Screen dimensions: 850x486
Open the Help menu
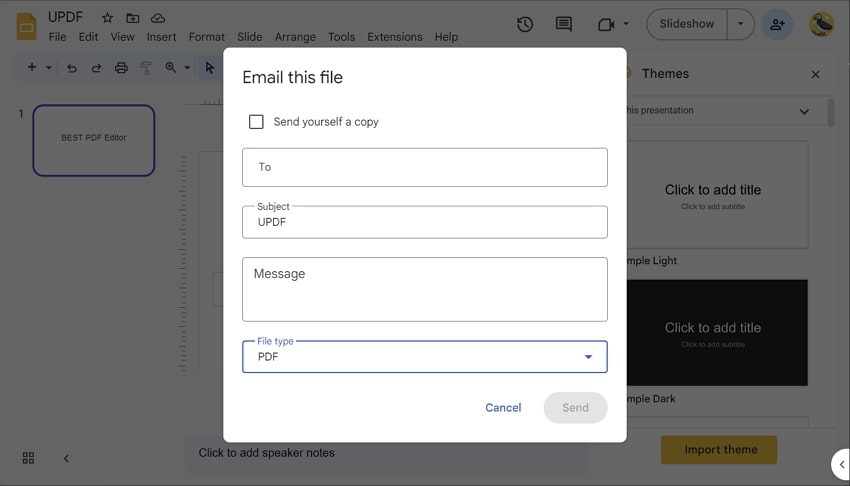446,37
